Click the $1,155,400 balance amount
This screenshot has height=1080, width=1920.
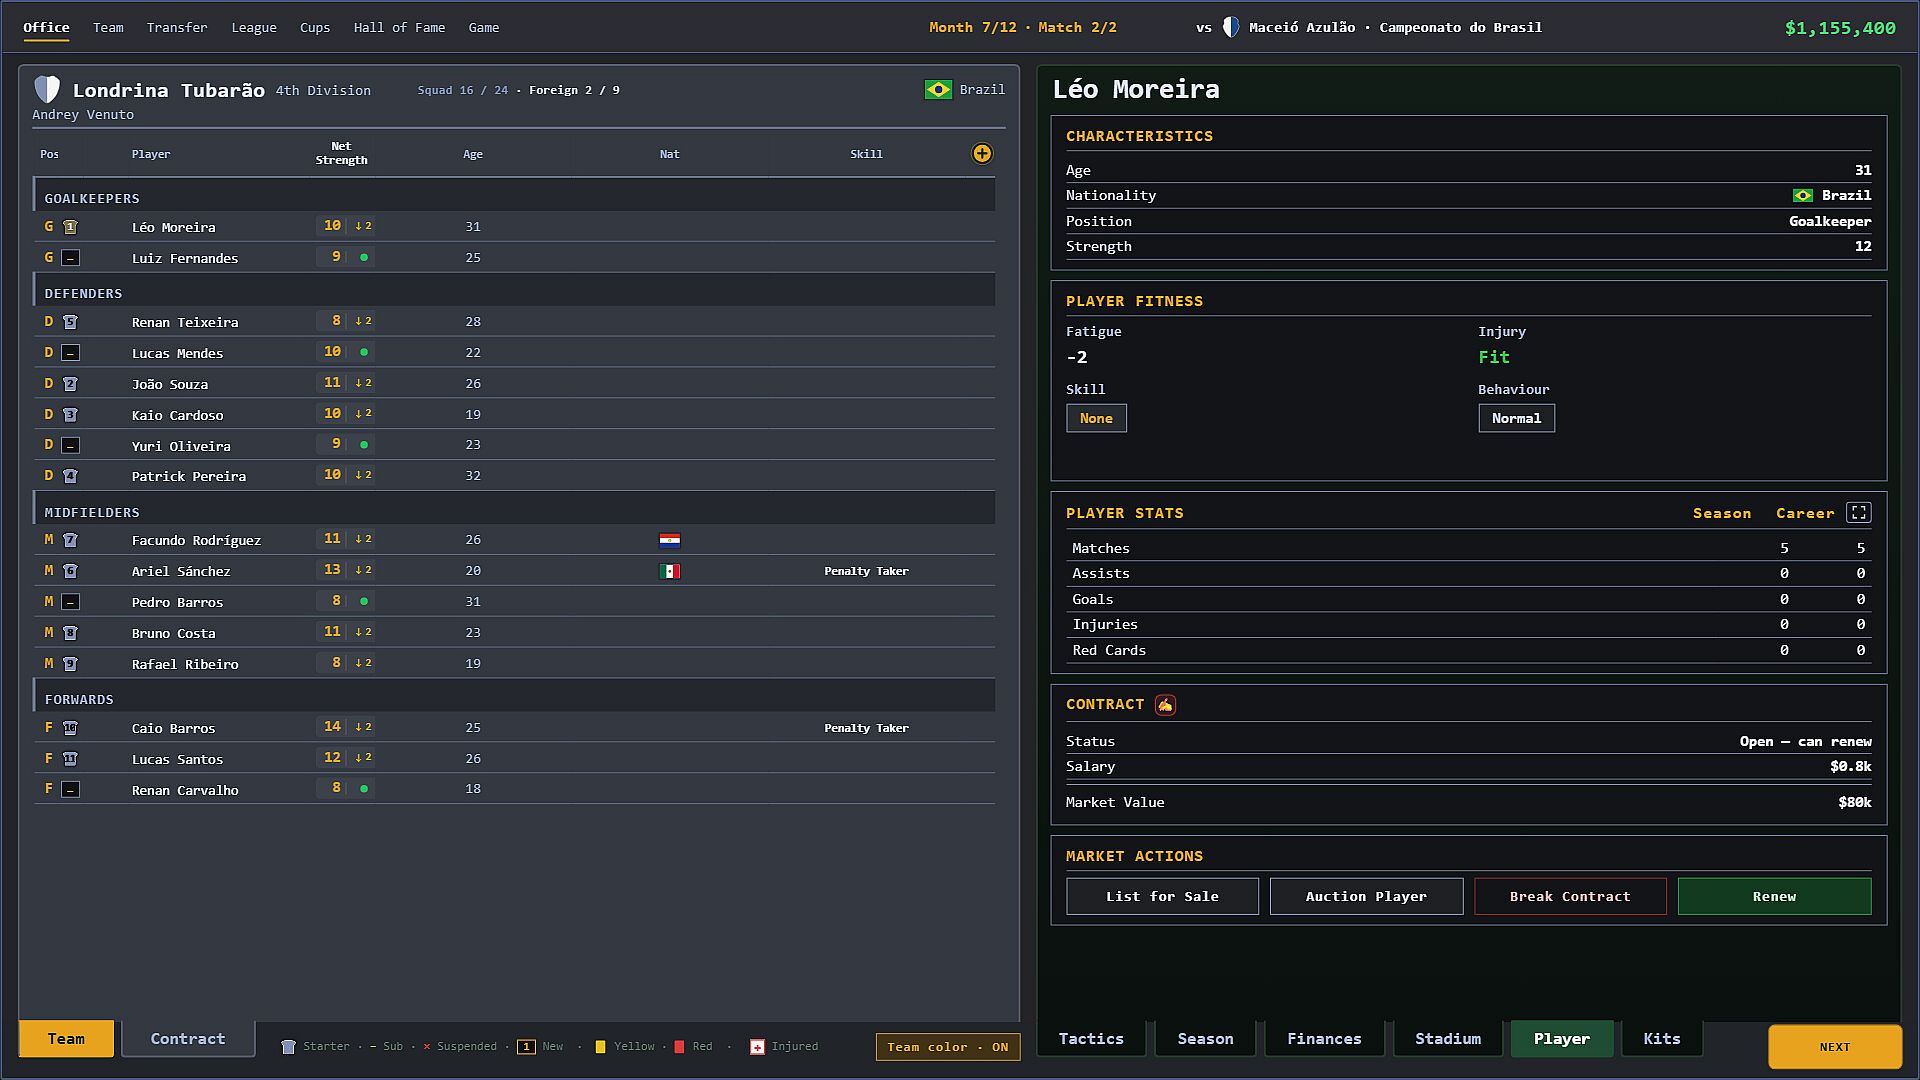[x=1840, y=28]
